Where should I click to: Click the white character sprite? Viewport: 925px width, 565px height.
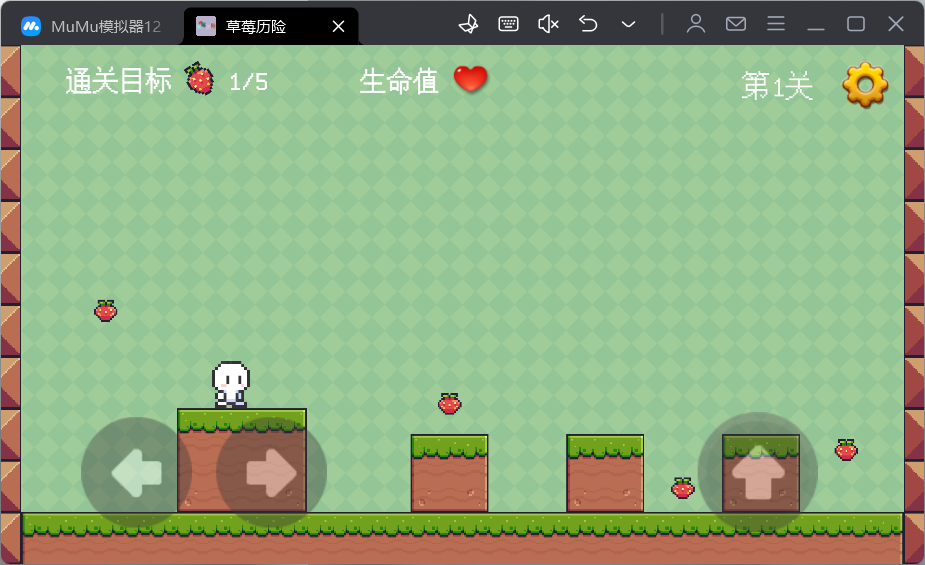[x=231, y=384]
